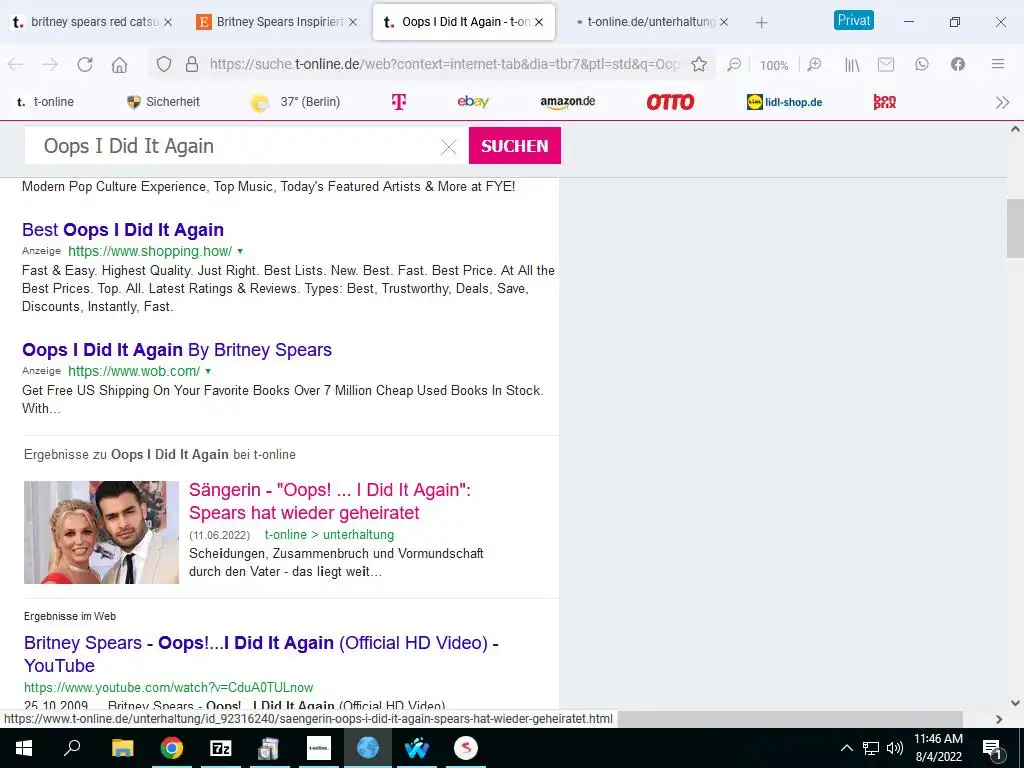Screen dimensions: 1024x768
Task: Click the horizontal scrollbar right arrow
Action: pos(999,719)
